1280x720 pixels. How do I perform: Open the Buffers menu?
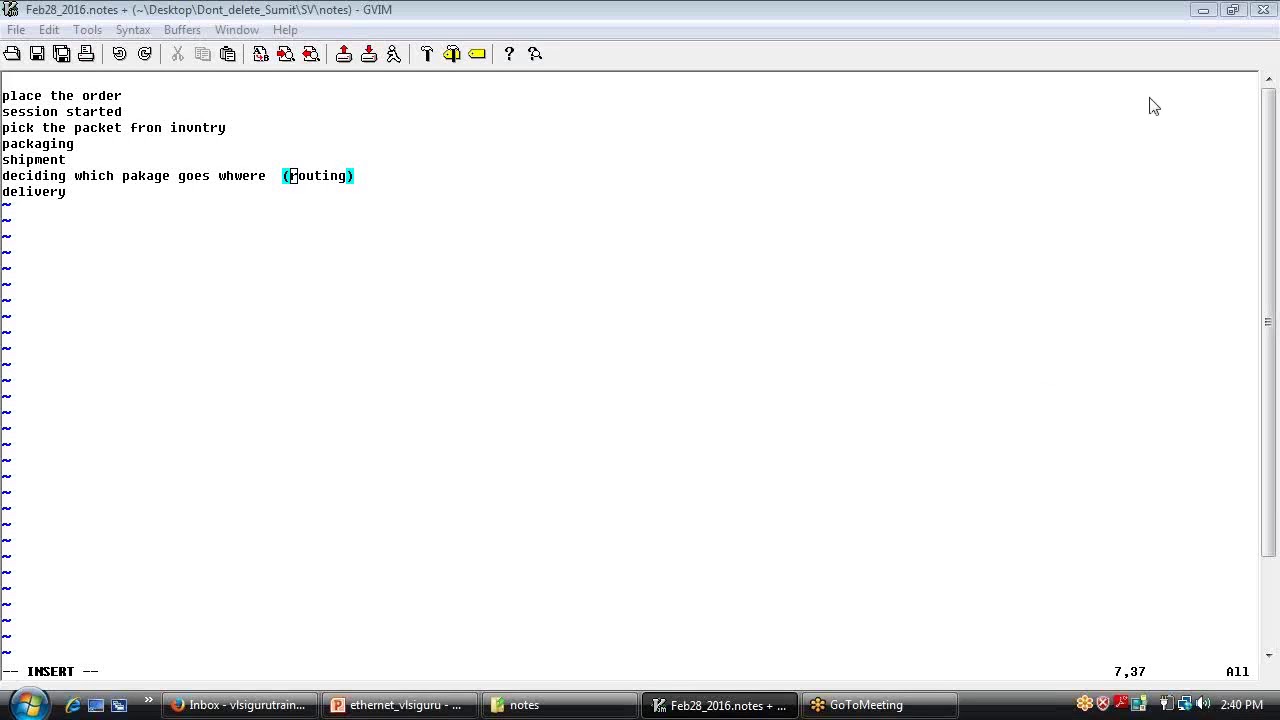182,30
